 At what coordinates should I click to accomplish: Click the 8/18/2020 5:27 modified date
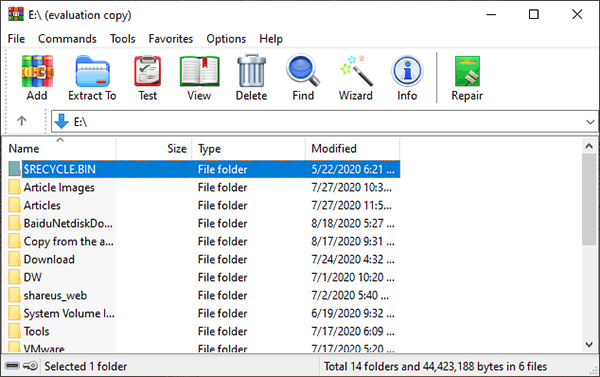(x=353, y=223)
